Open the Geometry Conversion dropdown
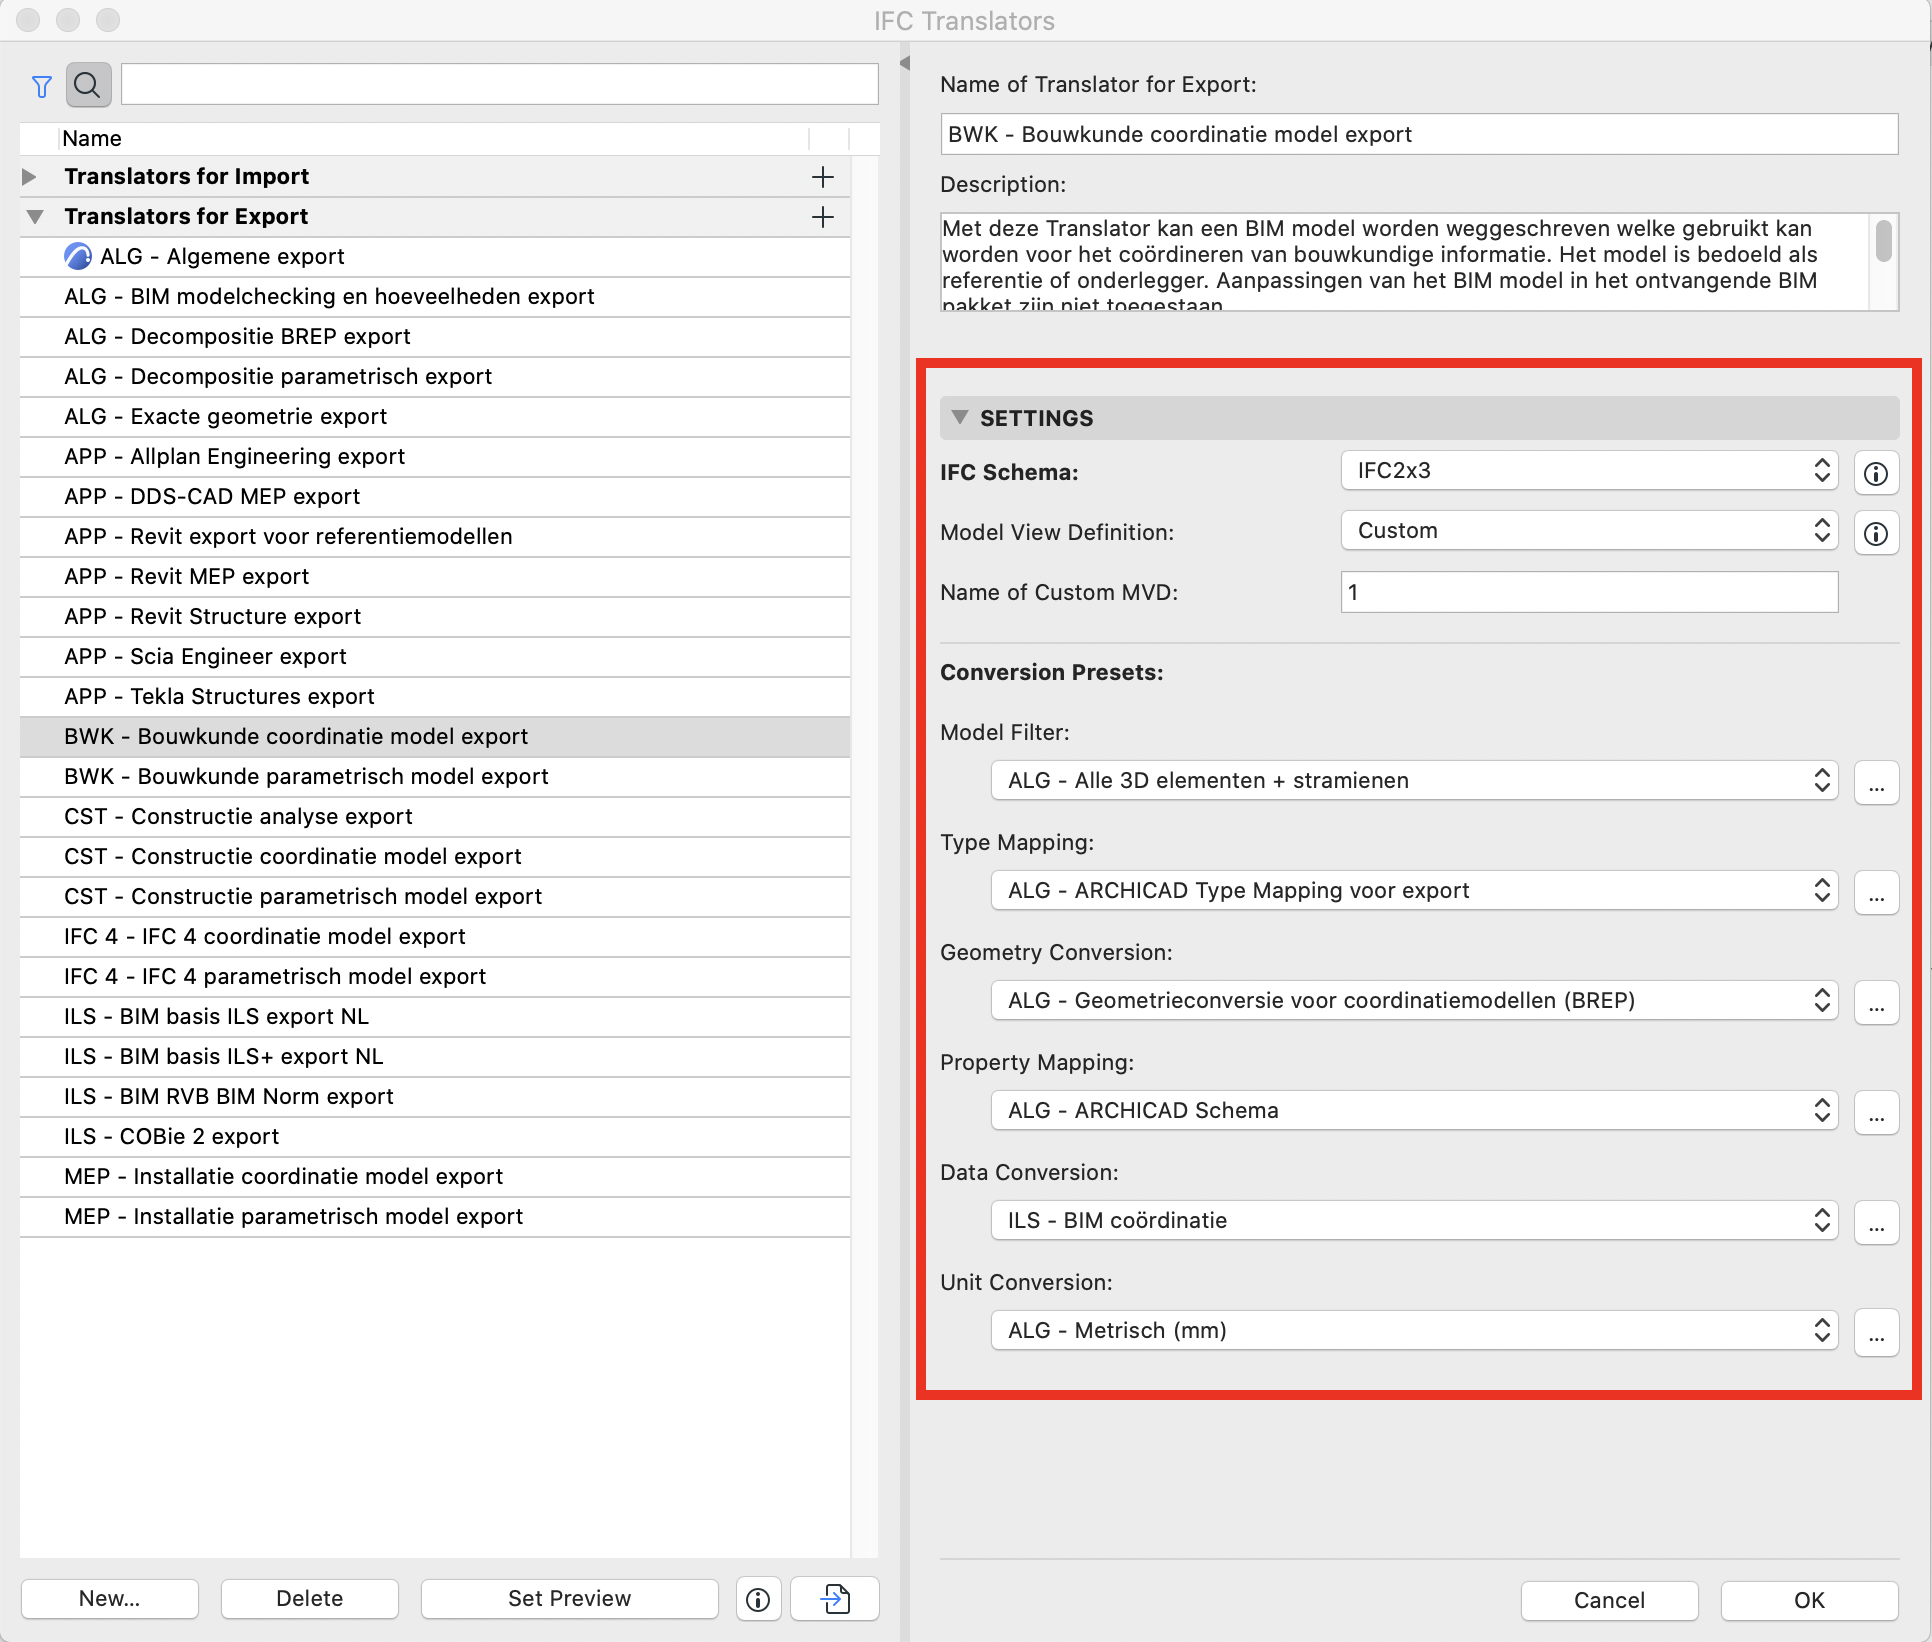 click(1414, 1001)
